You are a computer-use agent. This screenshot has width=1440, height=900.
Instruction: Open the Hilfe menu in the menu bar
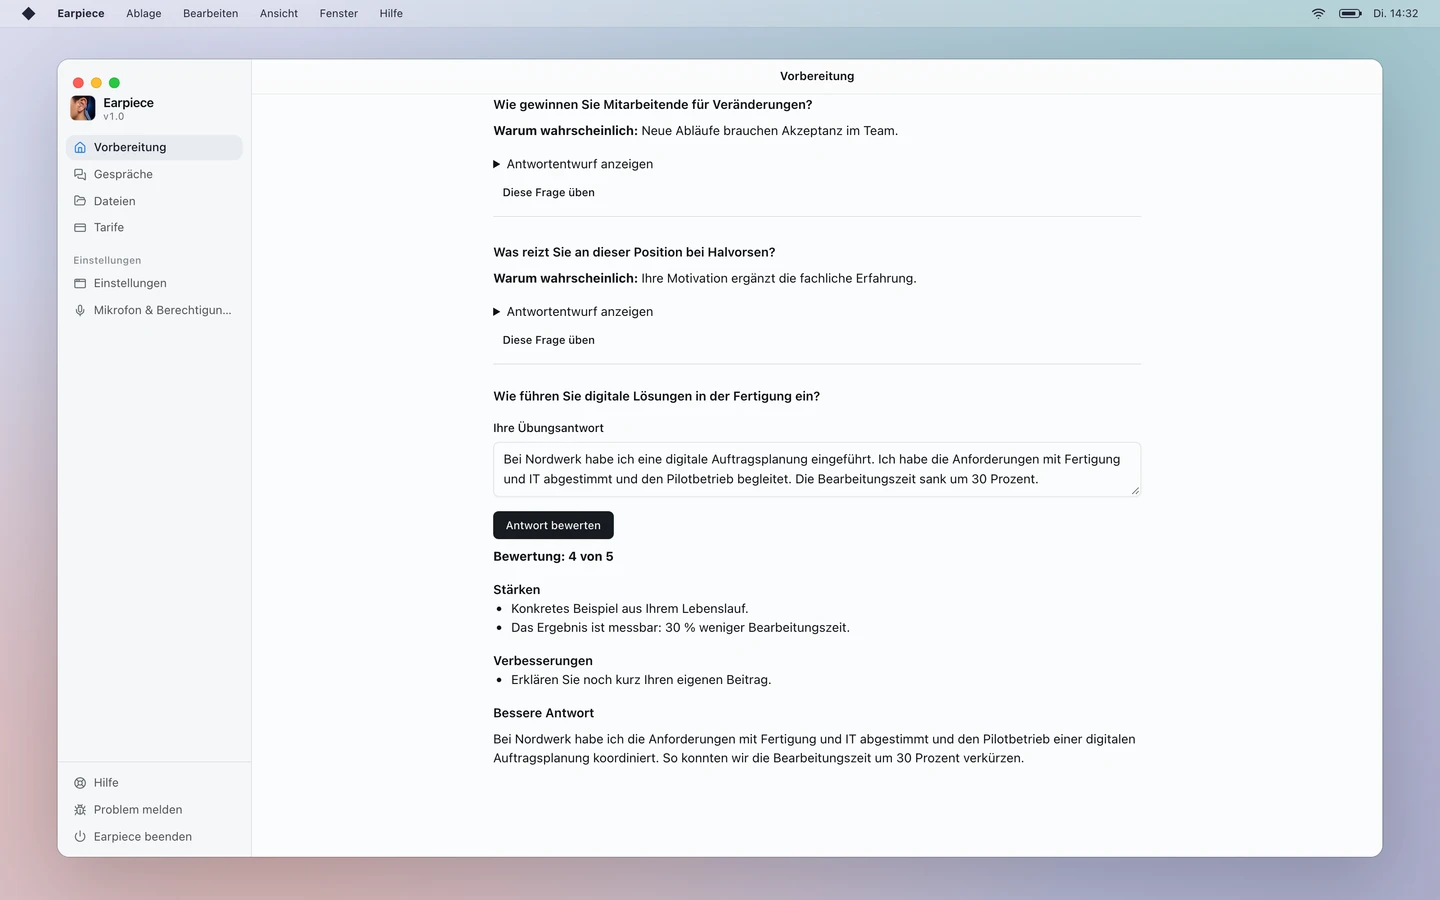[x=391, y=13]
